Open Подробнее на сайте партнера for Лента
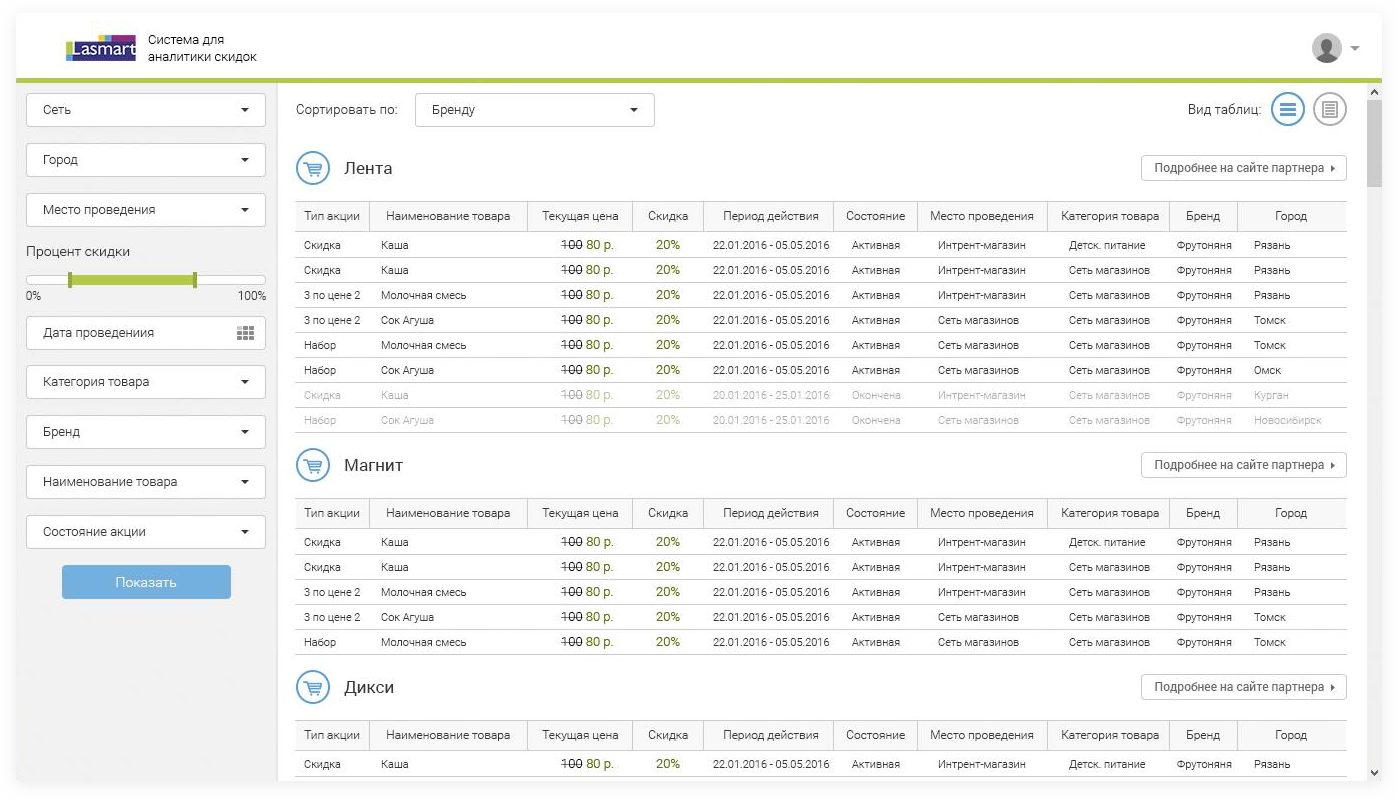 point(1244,168)
